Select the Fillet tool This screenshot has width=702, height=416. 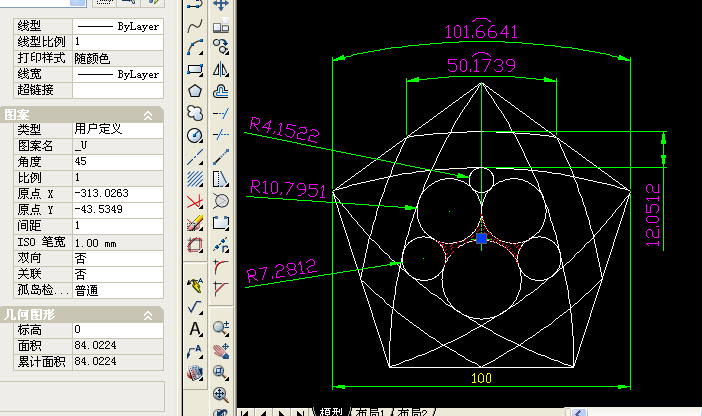pyautogui.click(x=221, y=267)
